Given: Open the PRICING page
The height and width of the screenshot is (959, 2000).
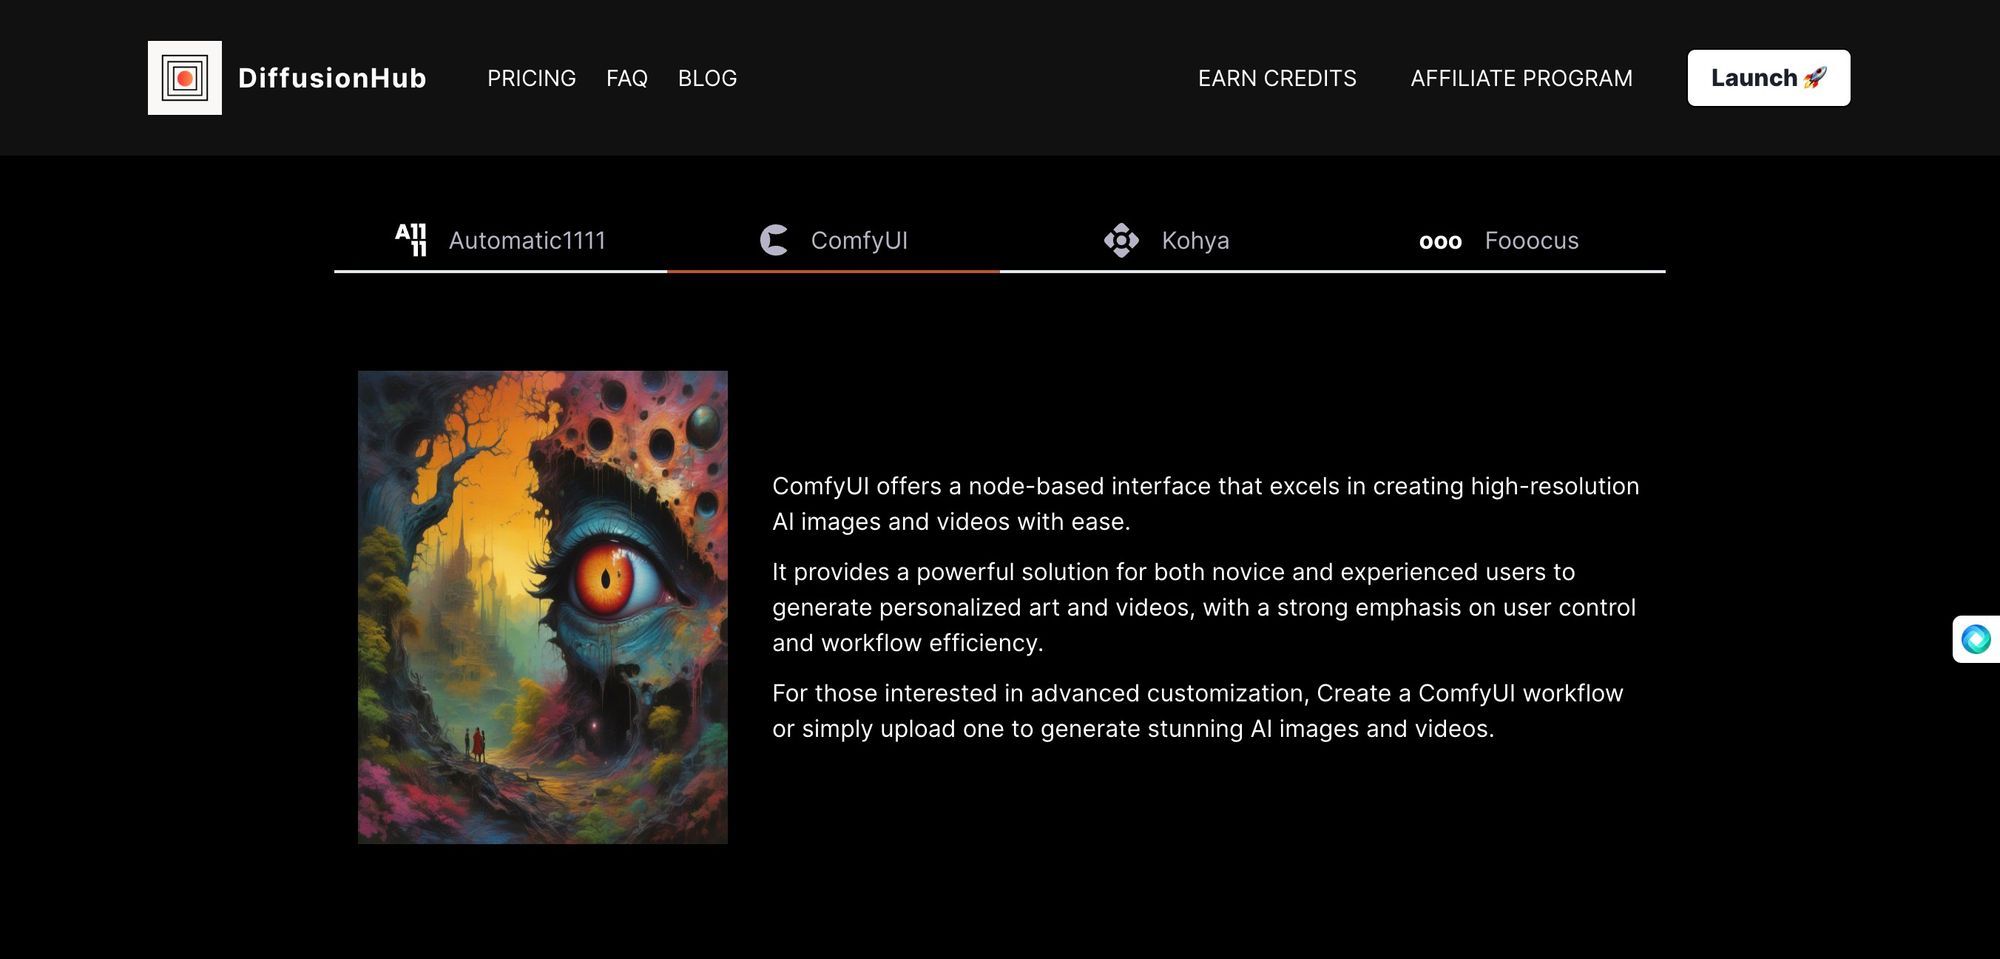Looking at the screenshot, I should pos(531,78).
